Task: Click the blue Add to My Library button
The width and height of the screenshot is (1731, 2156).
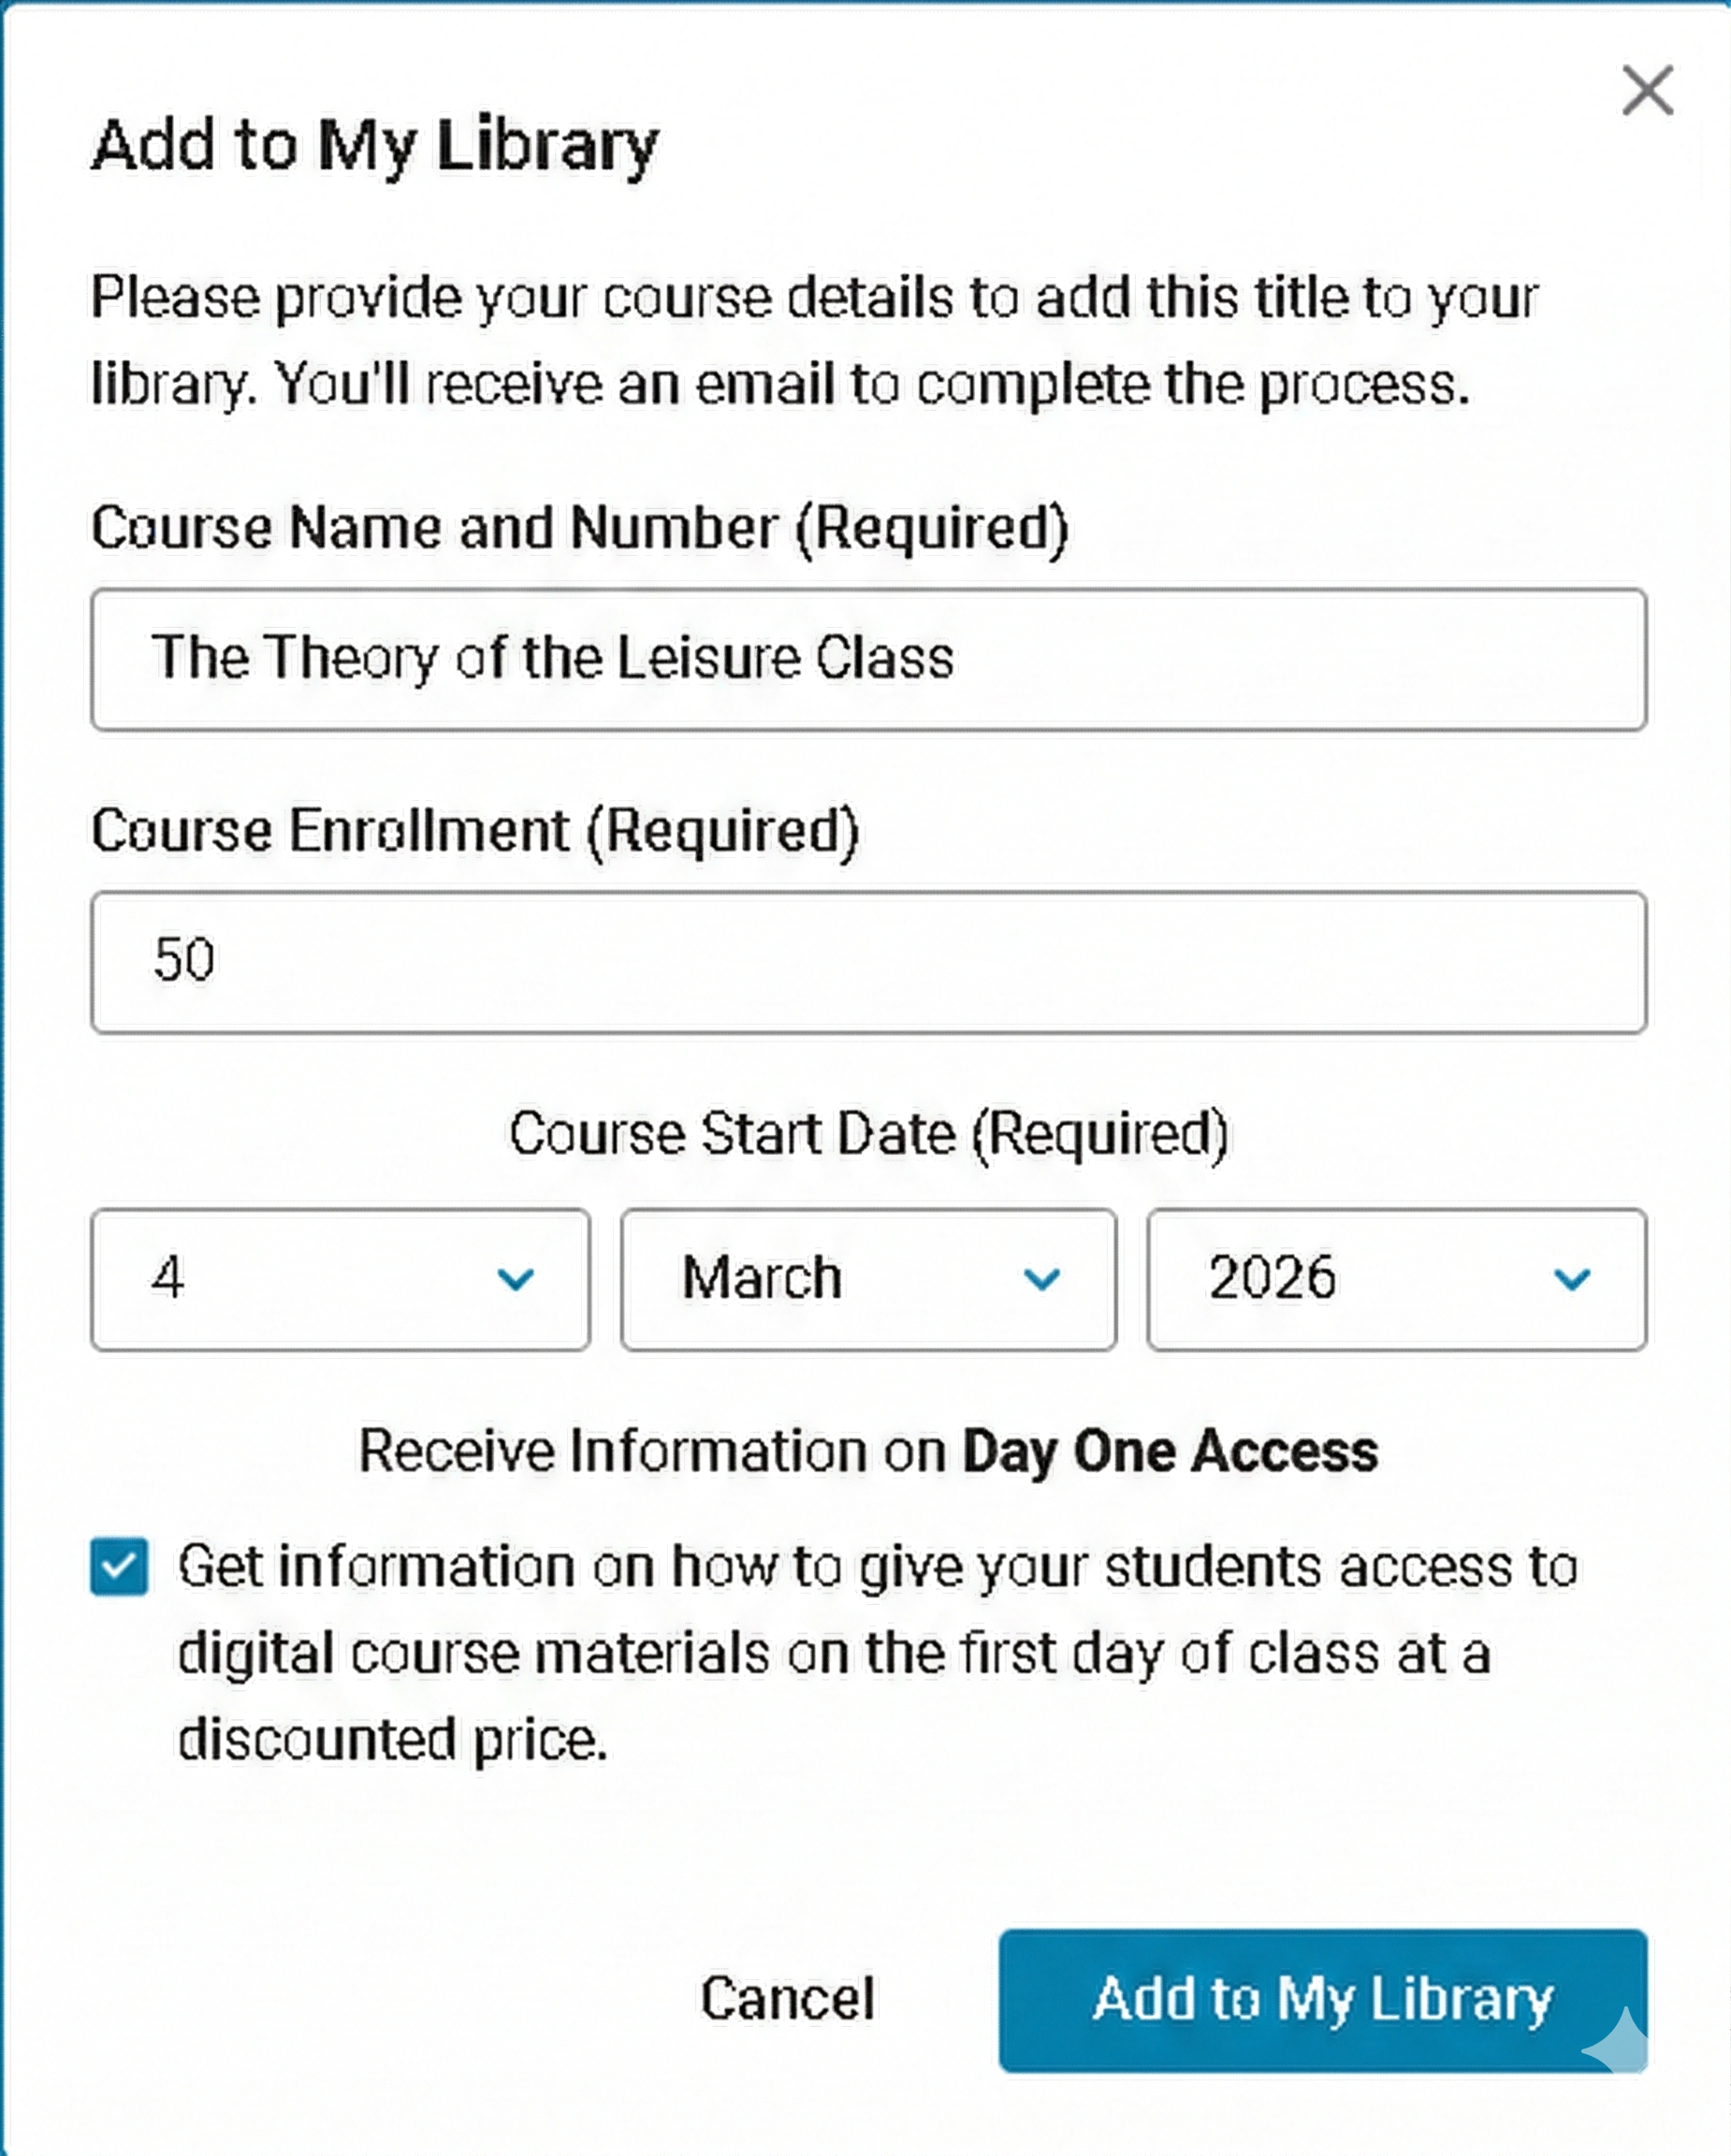Action: [1322, 2000]
